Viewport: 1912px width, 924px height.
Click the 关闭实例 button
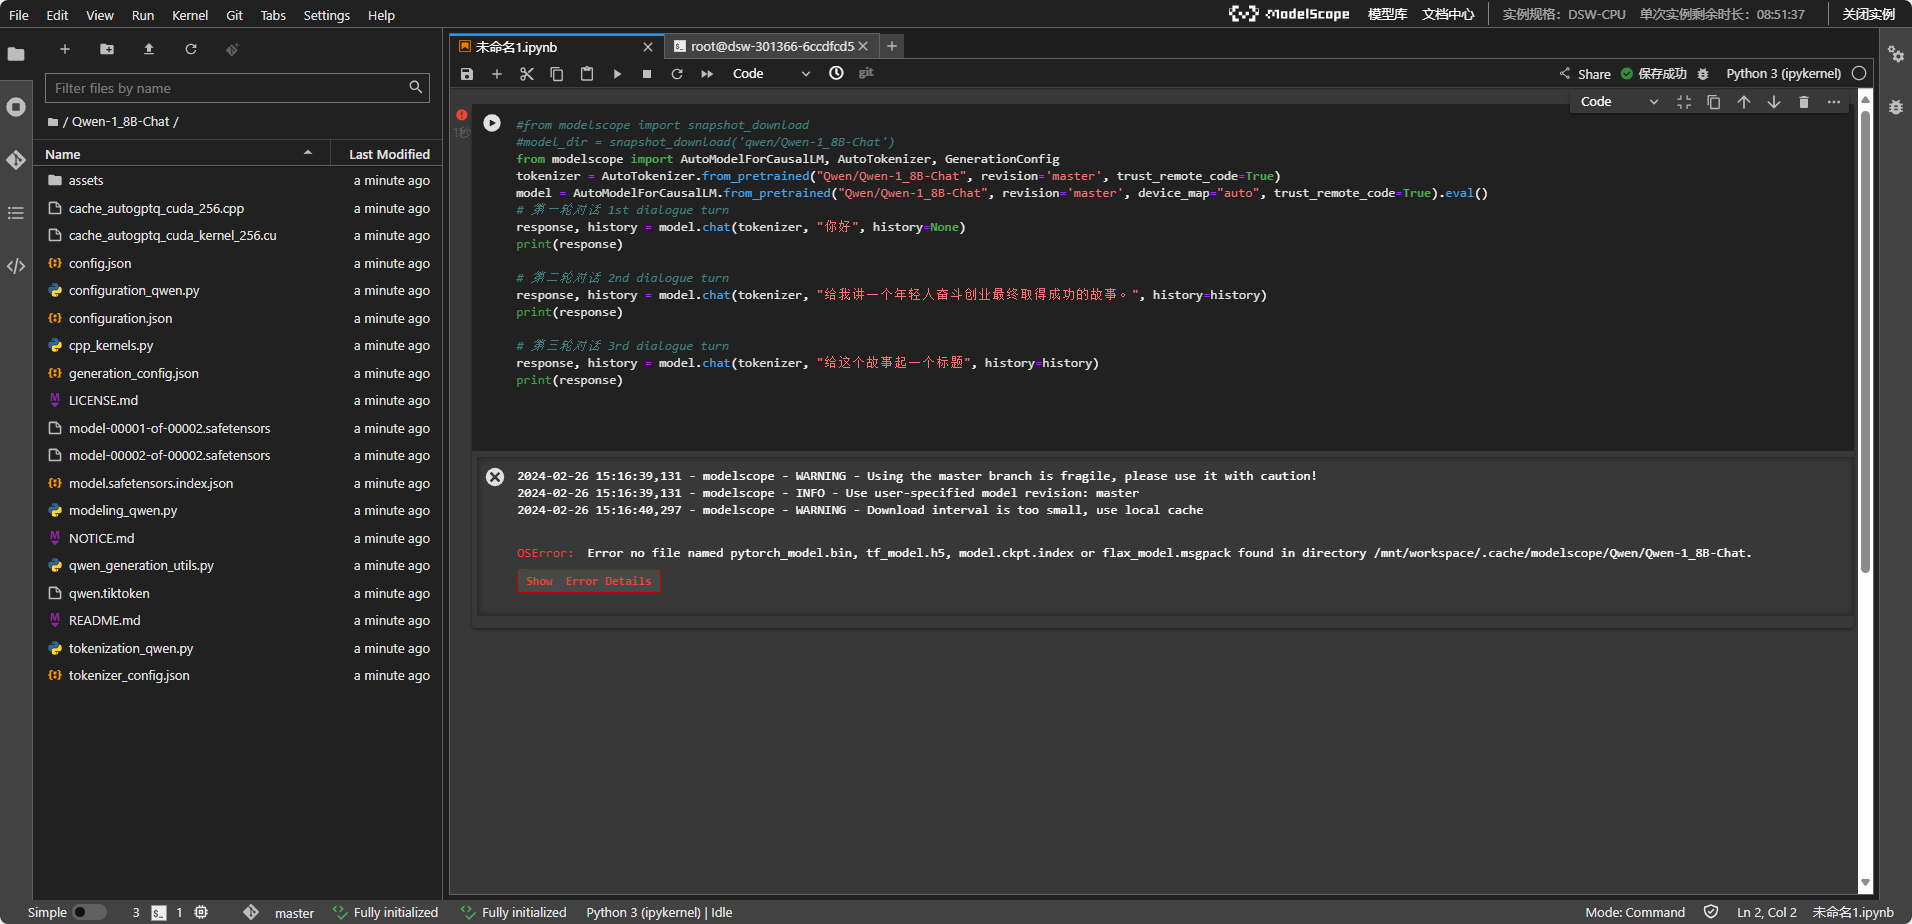point(1869,14)
